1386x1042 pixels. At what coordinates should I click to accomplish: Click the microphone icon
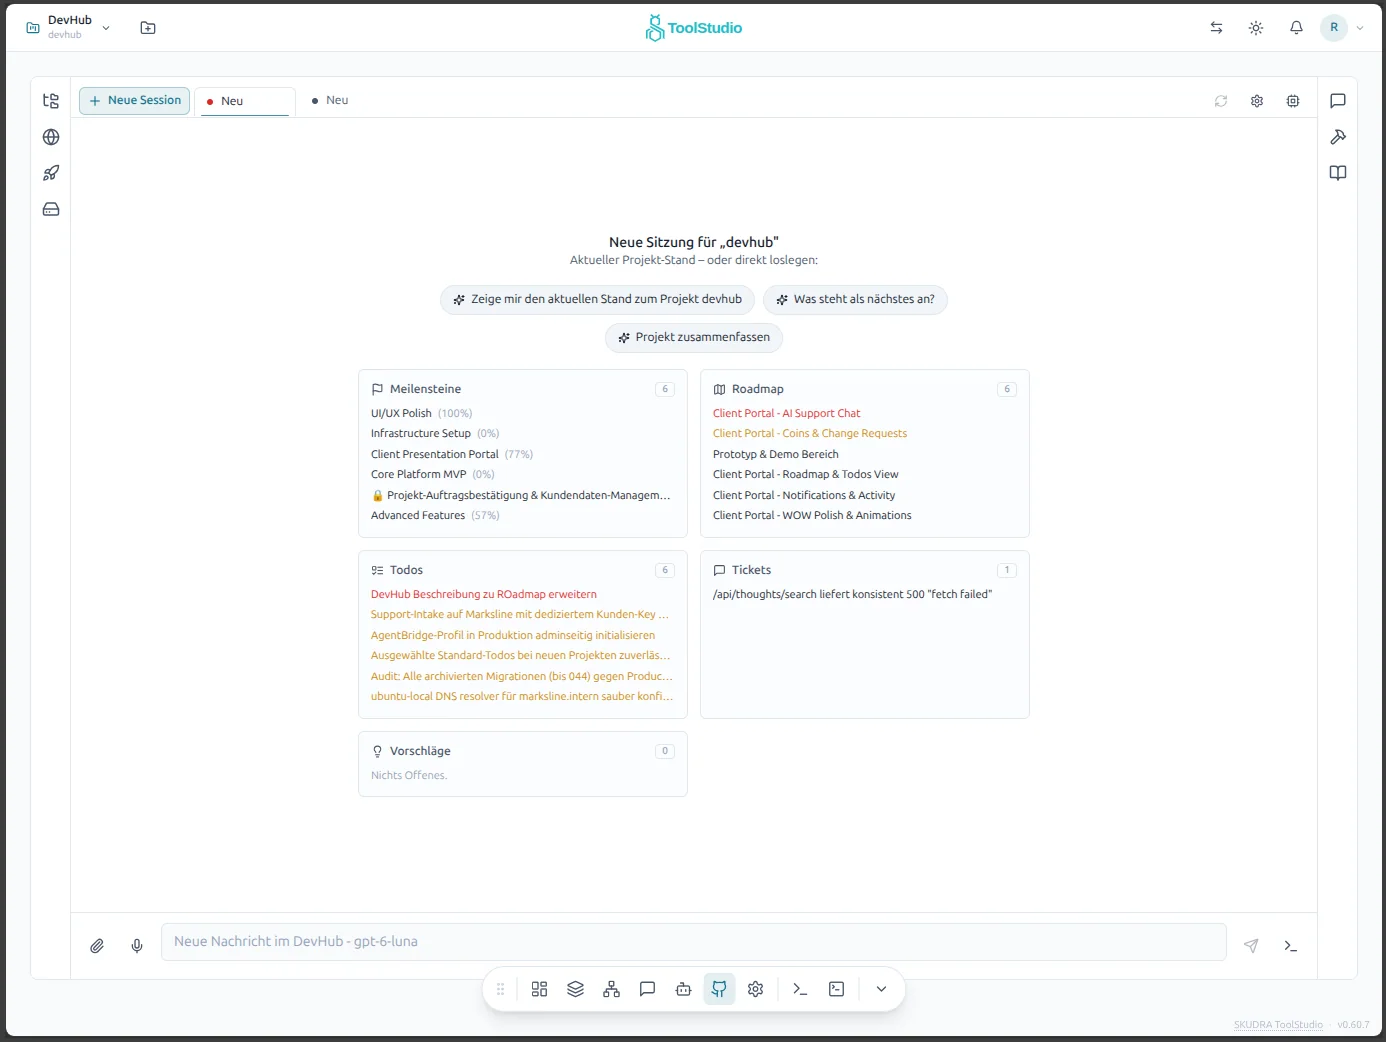coord(137,946)
